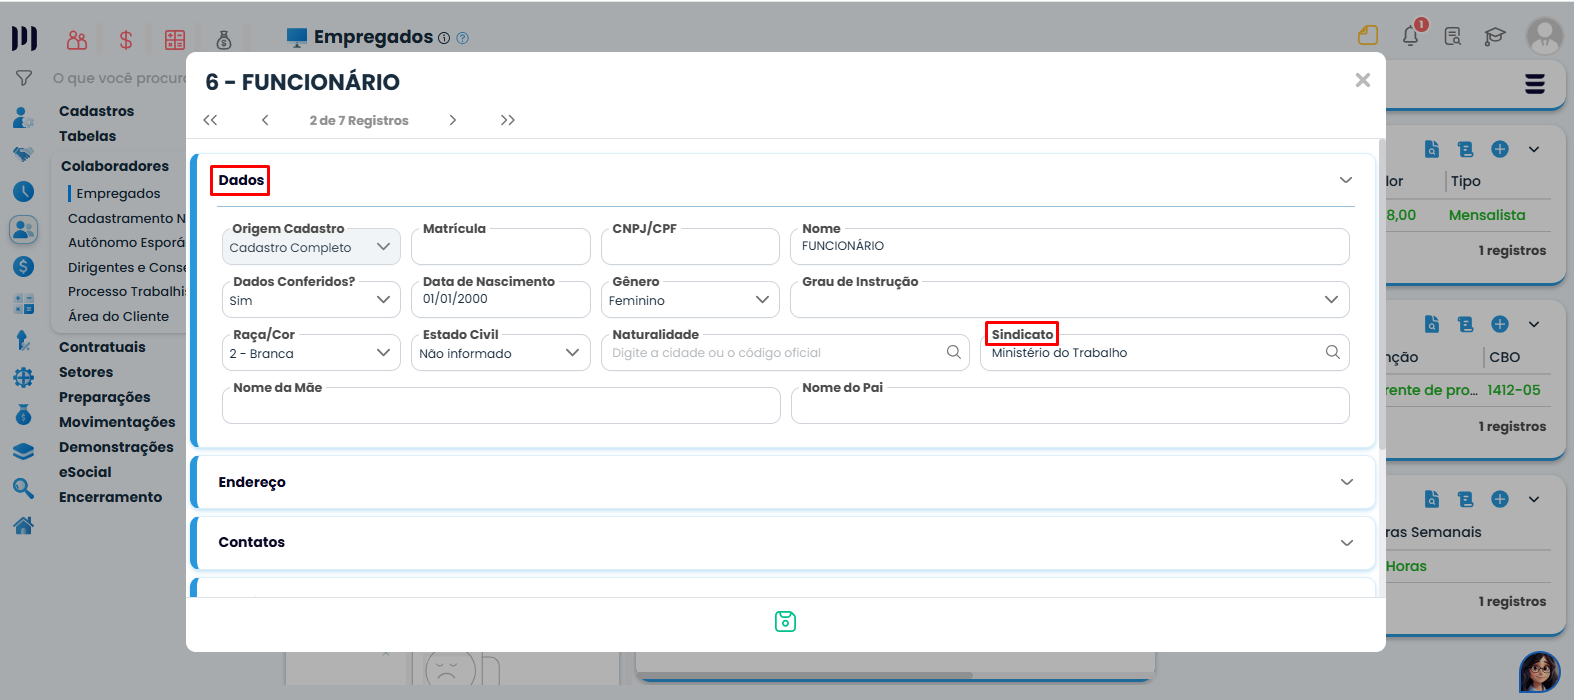Open the Raça/Cor dropdown
1574x700 pixels.
(310, 353)
